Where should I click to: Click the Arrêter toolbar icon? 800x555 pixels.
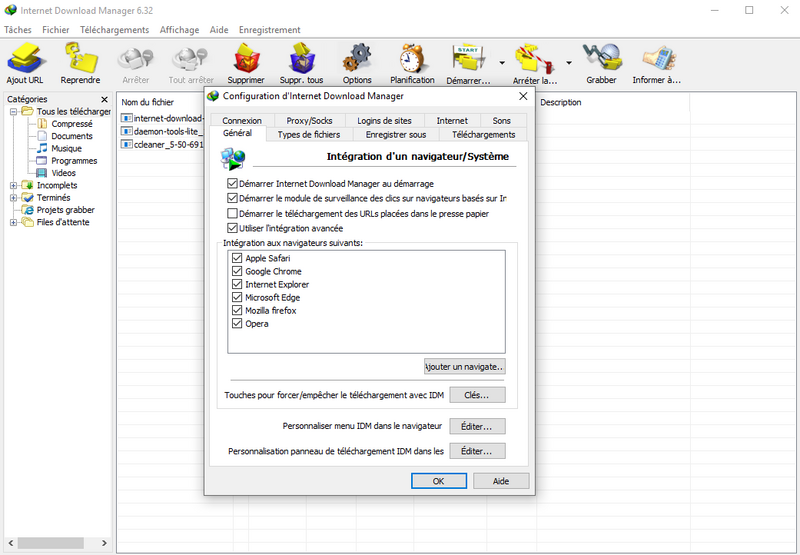tap(136, 58)
